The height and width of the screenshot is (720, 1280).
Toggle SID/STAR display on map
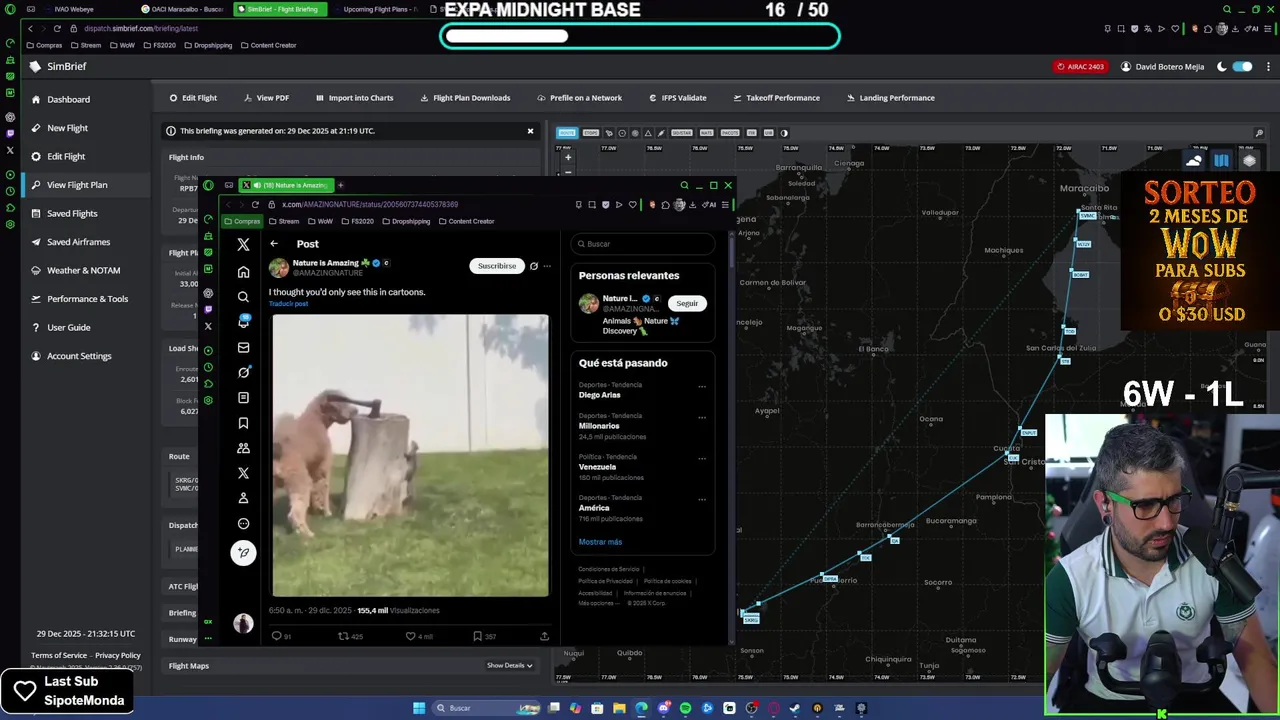coord(681,133)
